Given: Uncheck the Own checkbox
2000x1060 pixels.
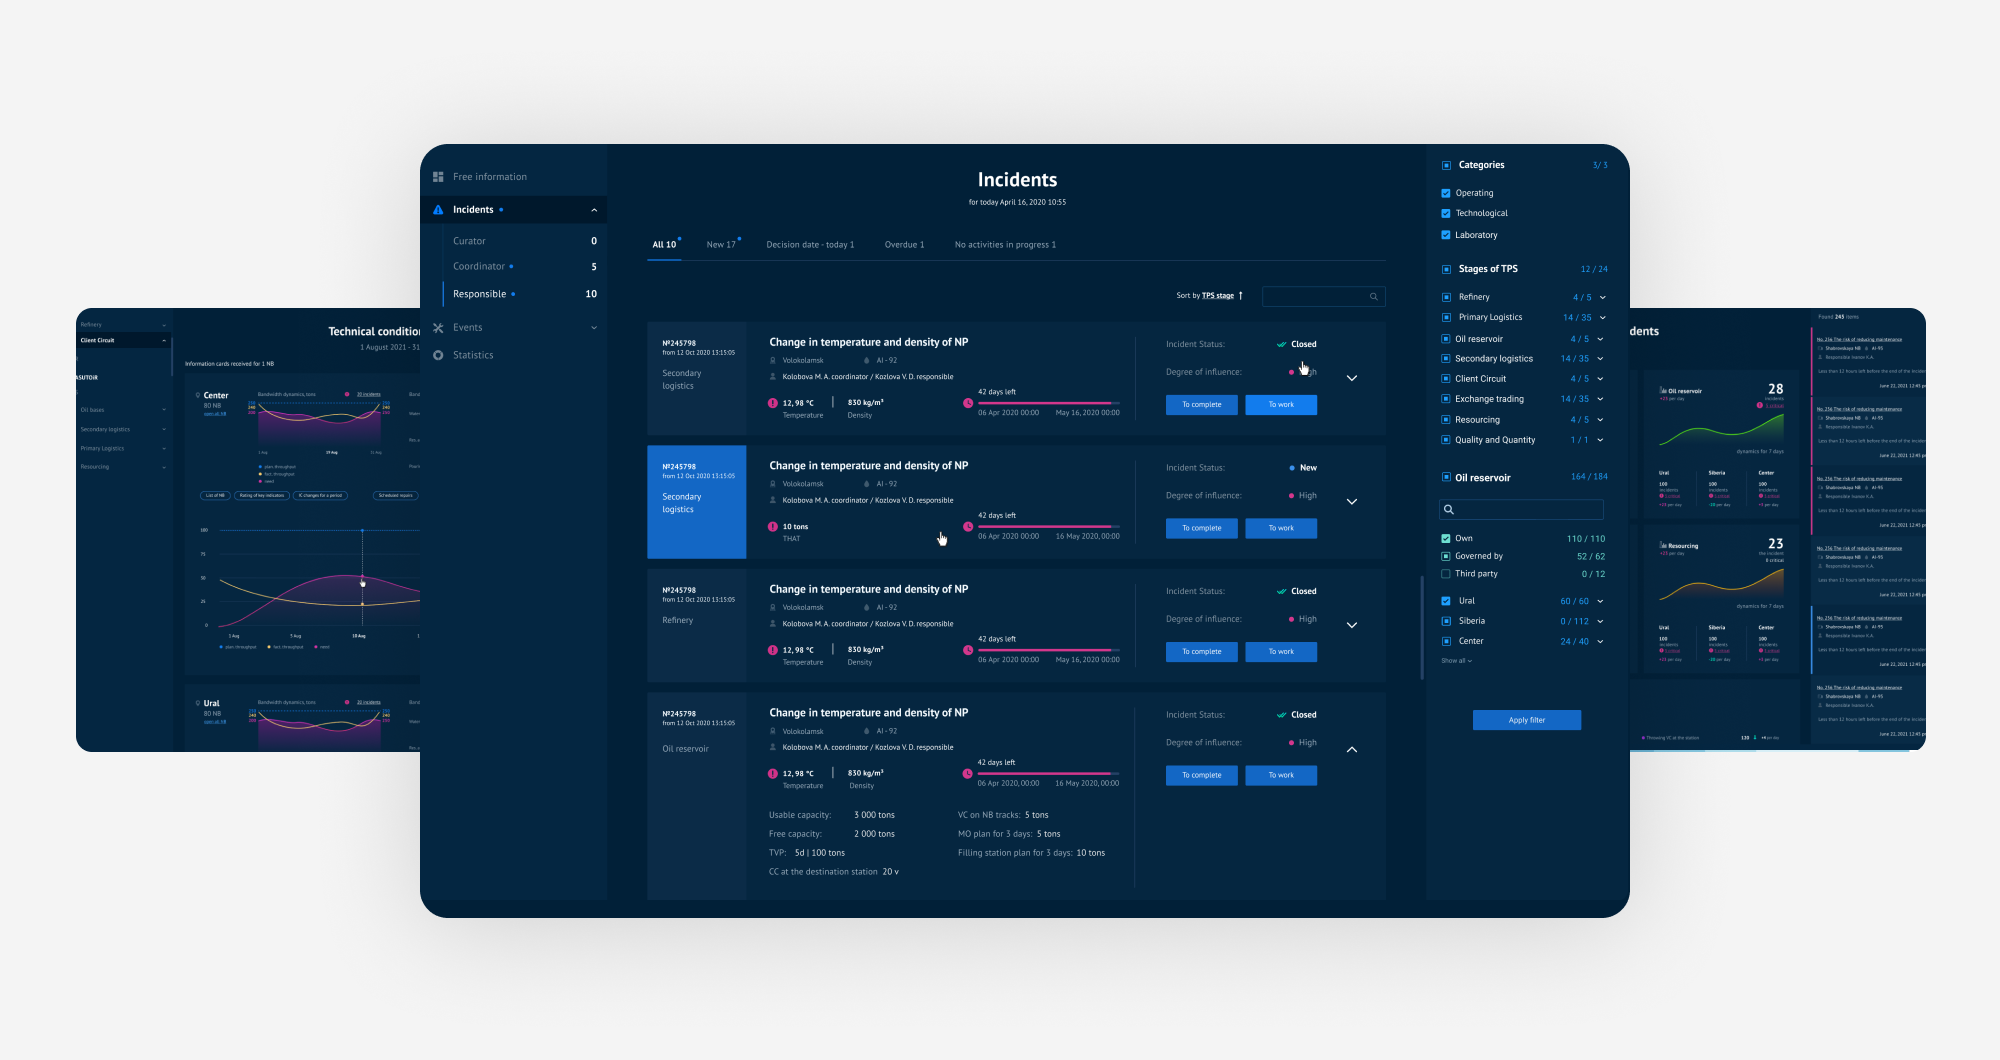Looking at the screenshot, I should click(1446, 538).
